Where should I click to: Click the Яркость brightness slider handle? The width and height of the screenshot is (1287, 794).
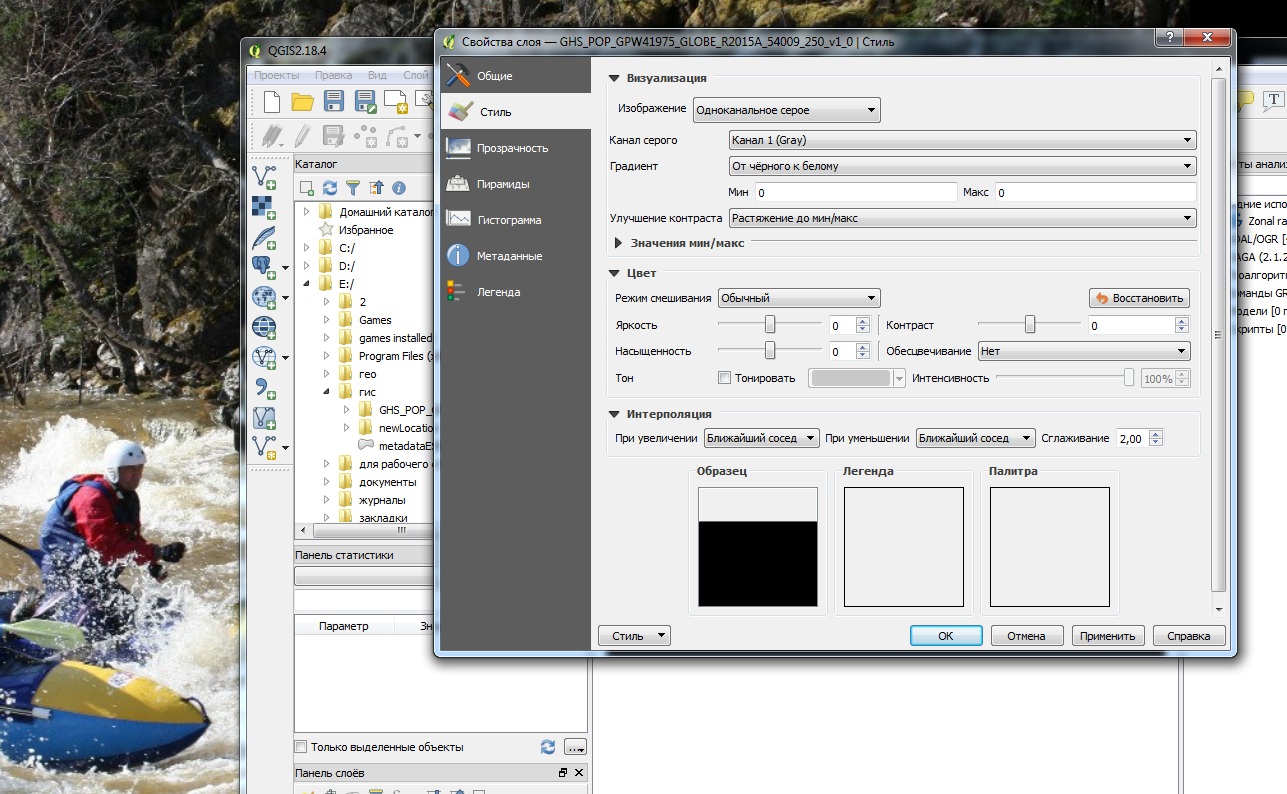pyautogui.click(x=770, y=324)
